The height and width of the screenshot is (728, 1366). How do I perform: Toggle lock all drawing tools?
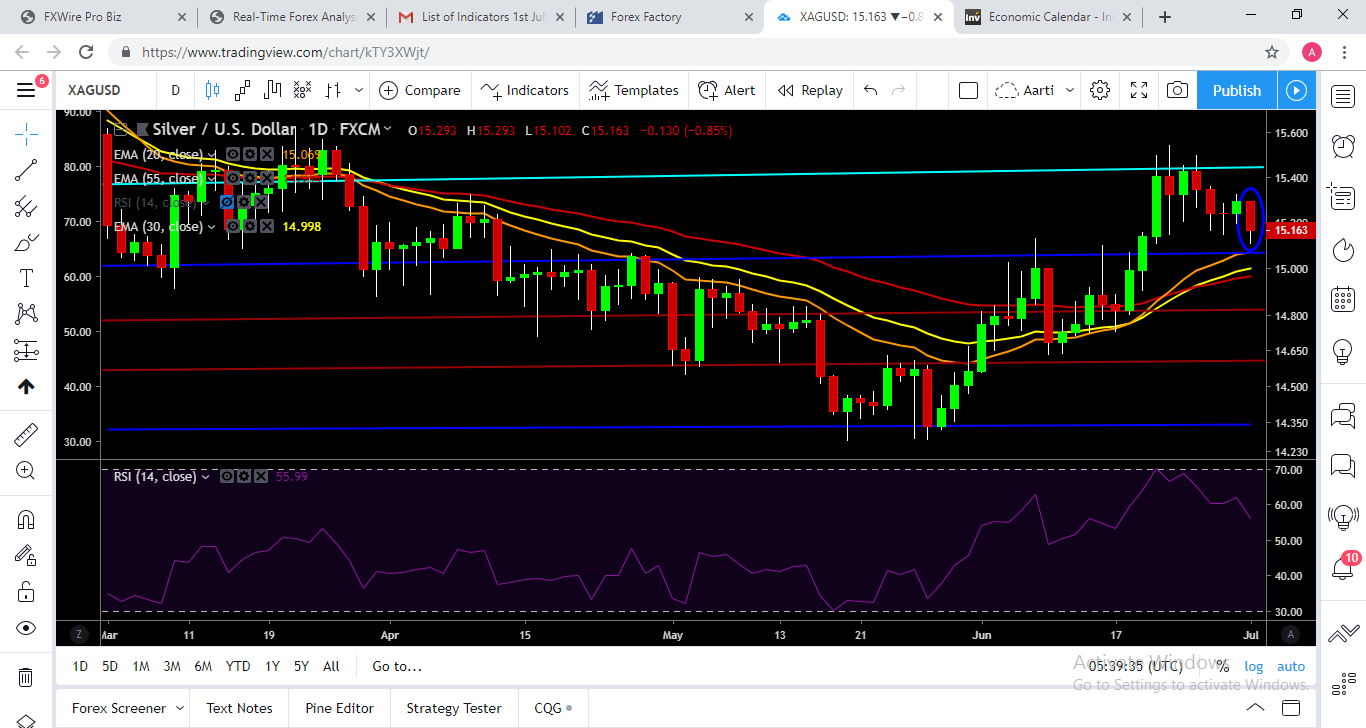26,591
